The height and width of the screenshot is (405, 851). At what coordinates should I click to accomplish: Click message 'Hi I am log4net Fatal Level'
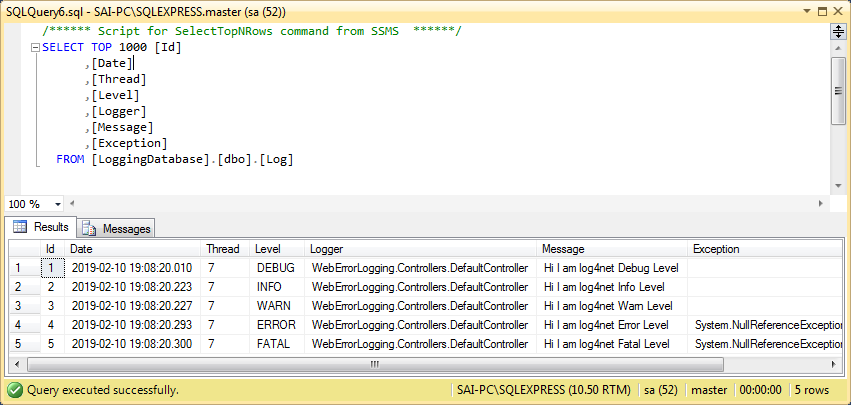pos(612,344)
